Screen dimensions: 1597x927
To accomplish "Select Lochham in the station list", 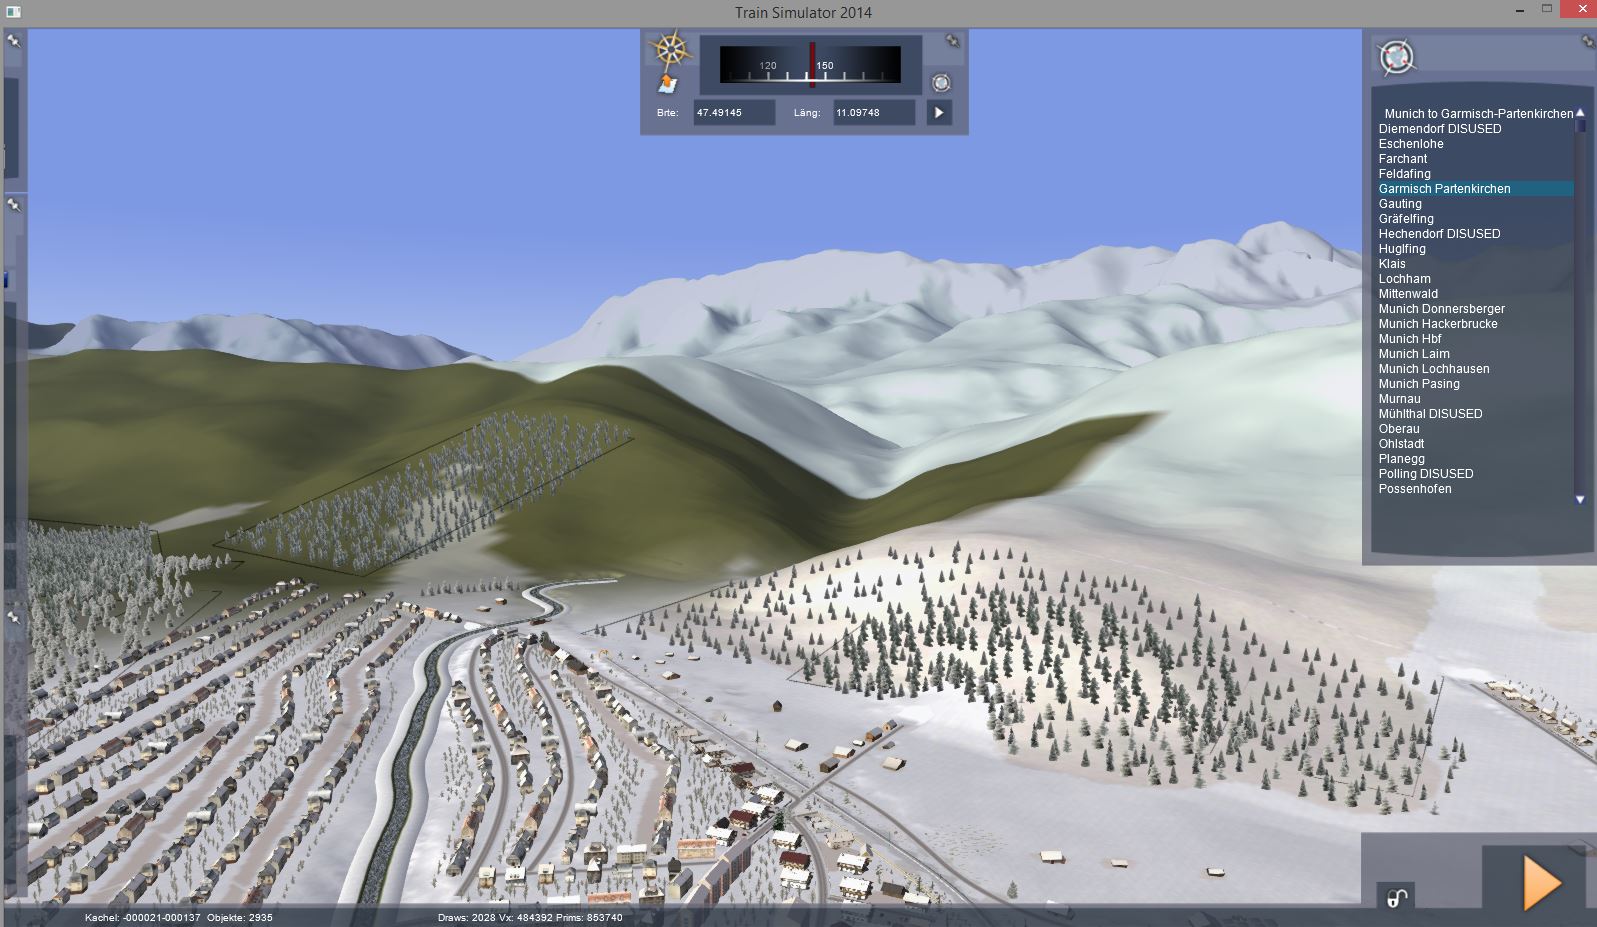I will (x=1405, y=279).
